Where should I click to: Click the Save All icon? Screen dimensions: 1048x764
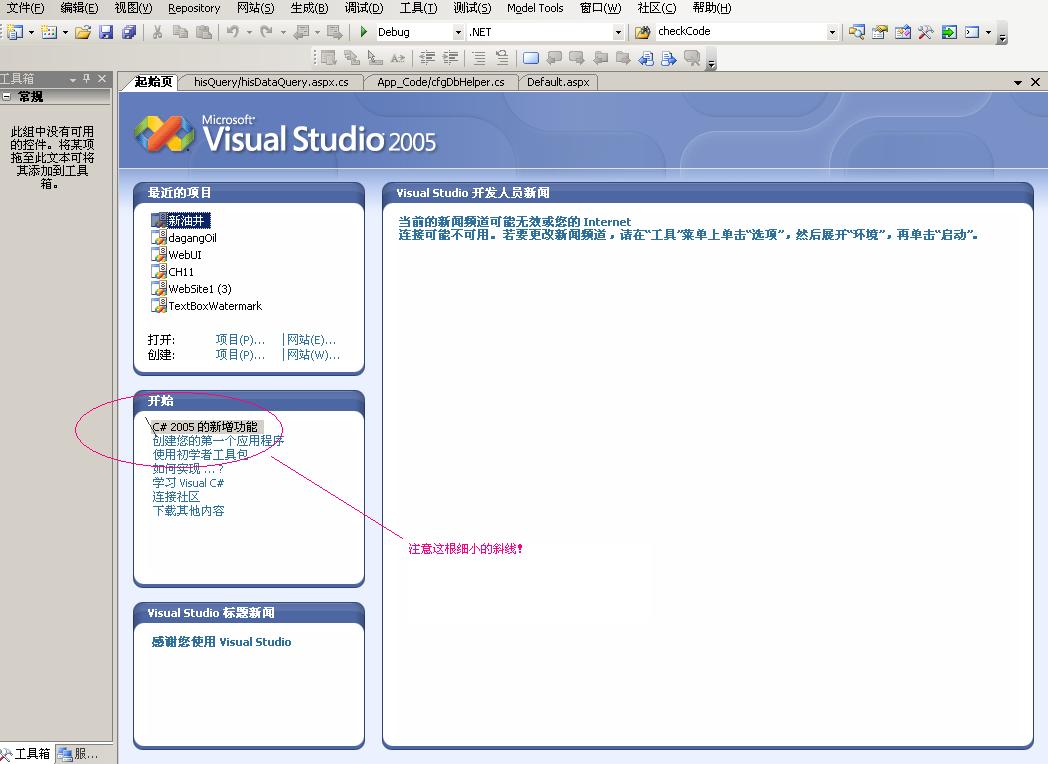(129, 32)
